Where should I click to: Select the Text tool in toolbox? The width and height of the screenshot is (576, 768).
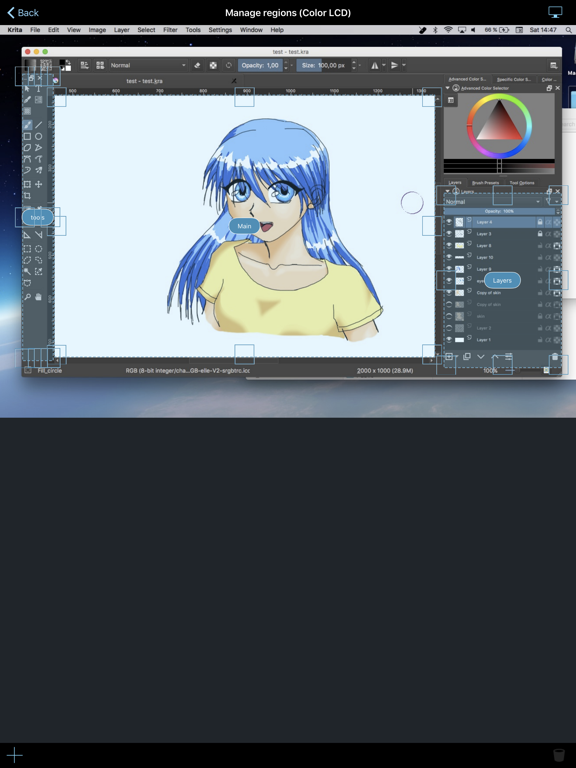[x=39, y=89]
